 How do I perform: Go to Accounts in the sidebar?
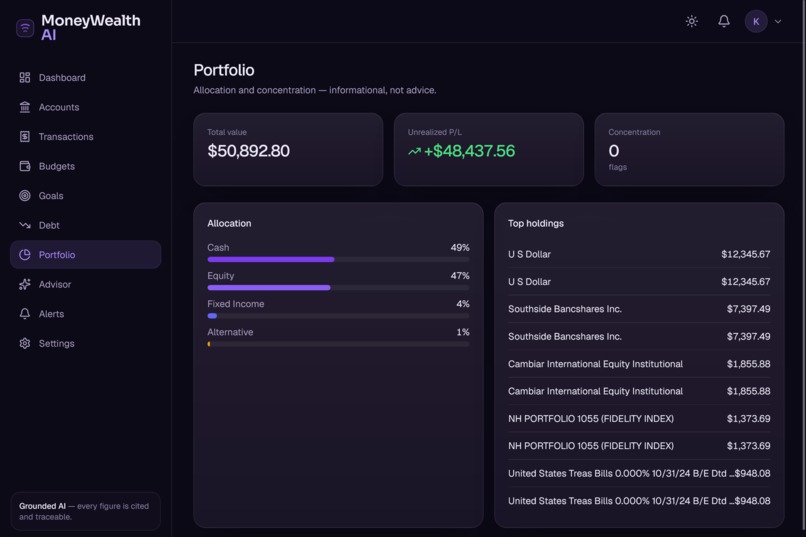tap(85, 107)
